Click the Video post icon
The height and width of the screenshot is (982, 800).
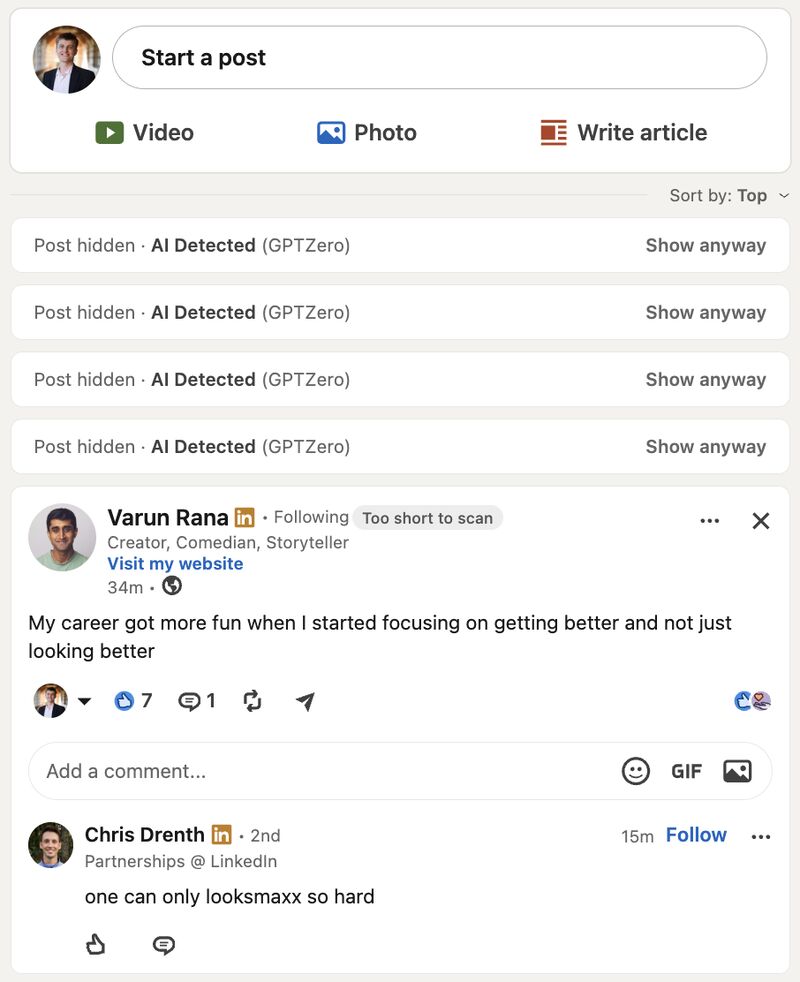click(x=110, y=133)
